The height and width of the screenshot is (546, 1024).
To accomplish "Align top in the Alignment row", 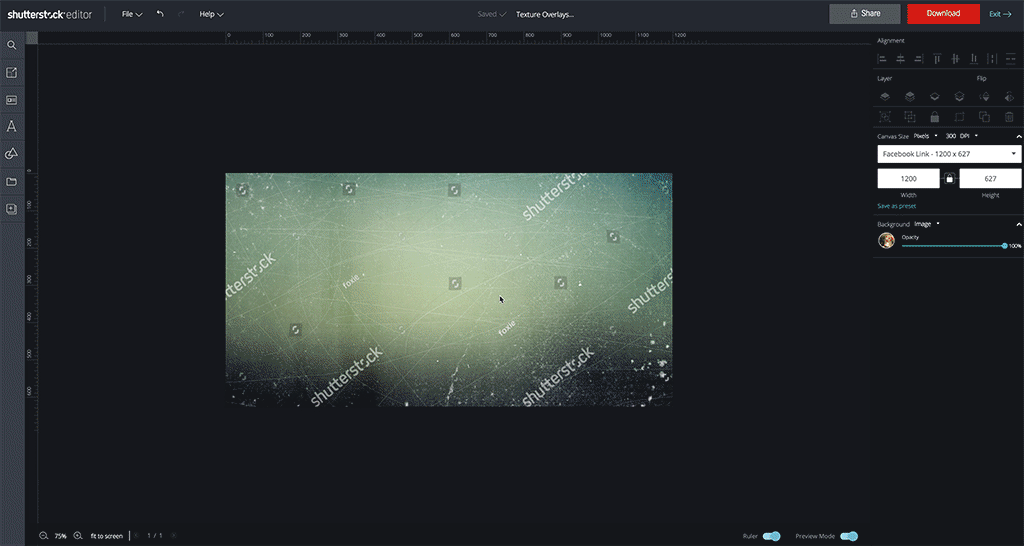I will point(937,59).
